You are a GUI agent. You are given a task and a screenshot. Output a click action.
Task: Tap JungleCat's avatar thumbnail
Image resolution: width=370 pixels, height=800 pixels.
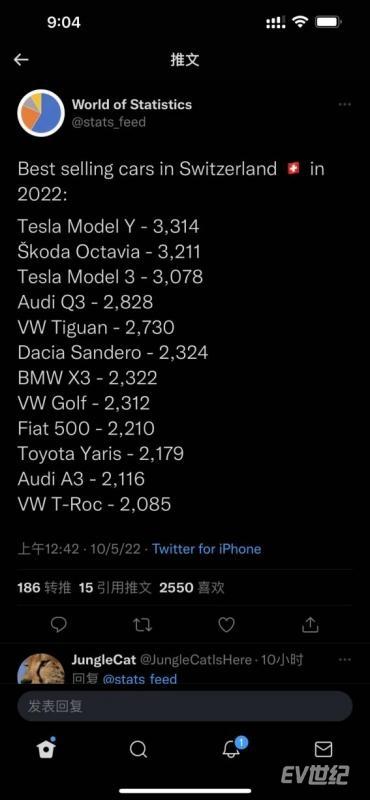(x=41, y=668)
